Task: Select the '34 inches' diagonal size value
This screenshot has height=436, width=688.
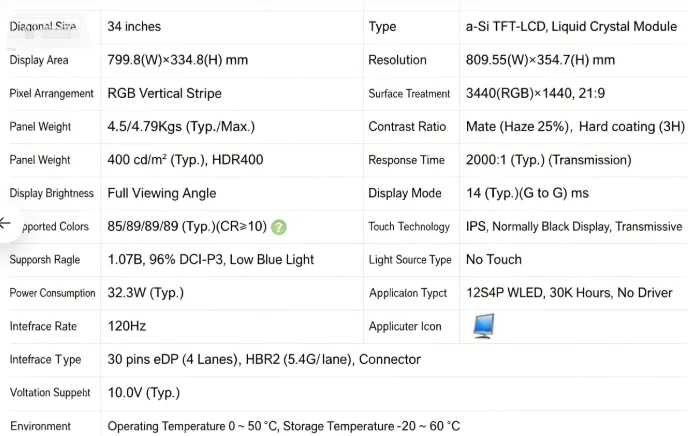Action: [x=134, y=26]
